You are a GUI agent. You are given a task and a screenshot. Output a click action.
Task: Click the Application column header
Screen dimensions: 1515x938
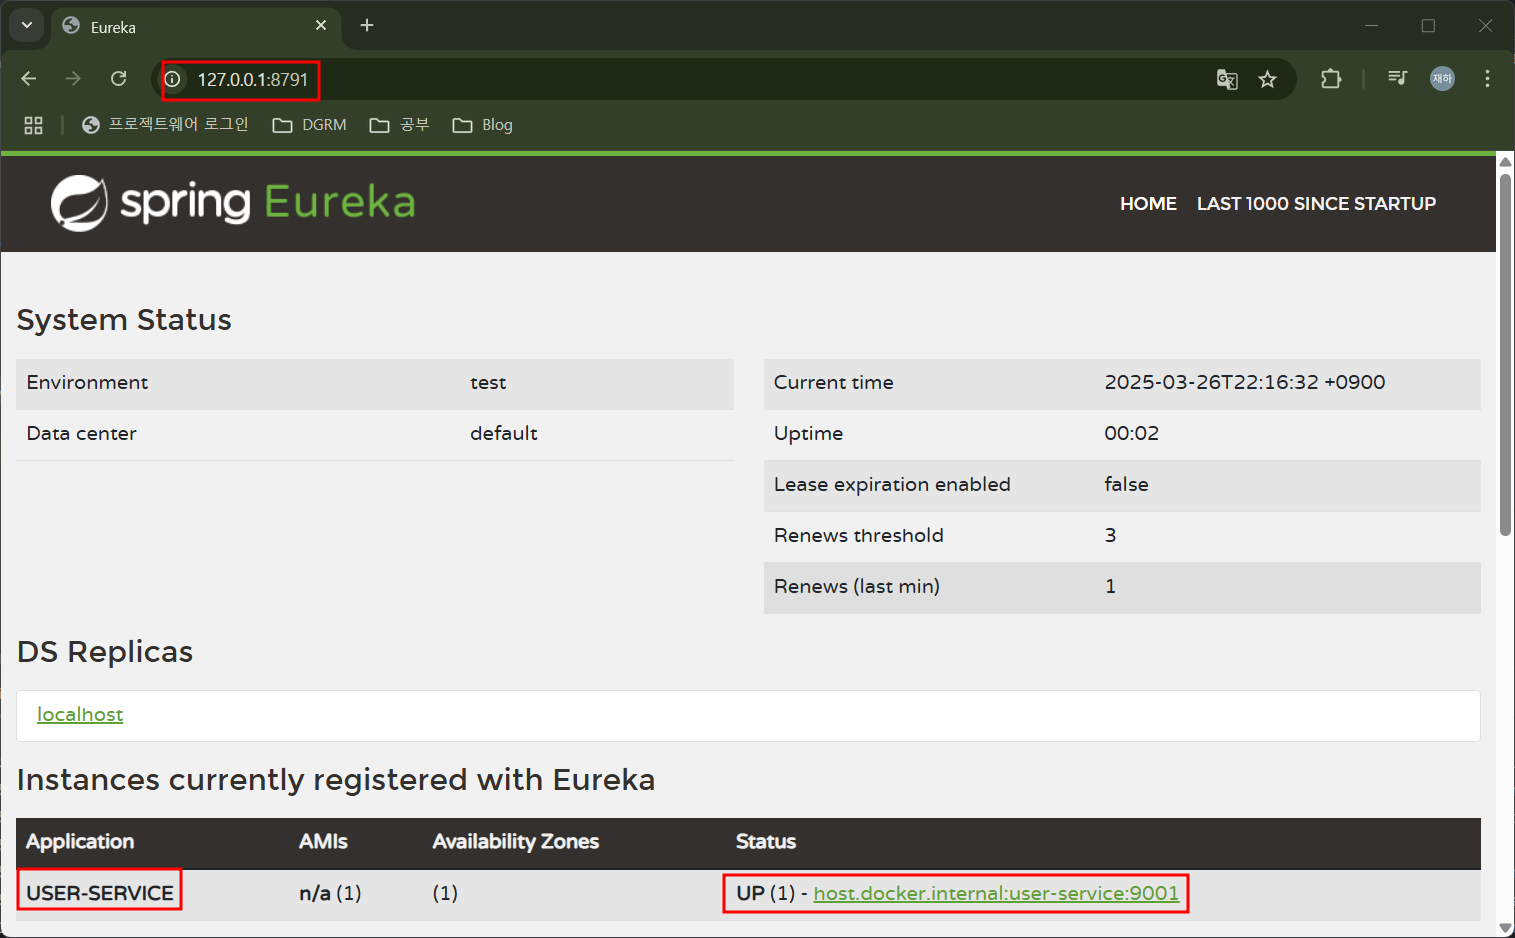point(80,842)
